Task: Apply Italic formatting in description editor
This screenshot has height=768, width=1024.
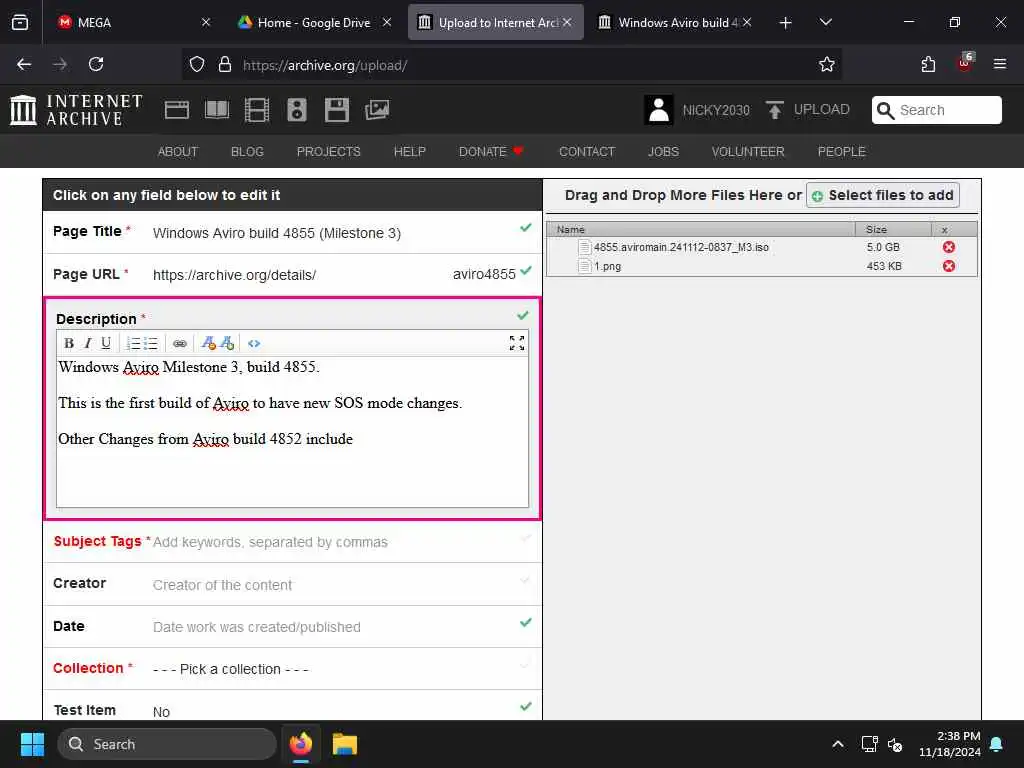Action: pos(88,344)
